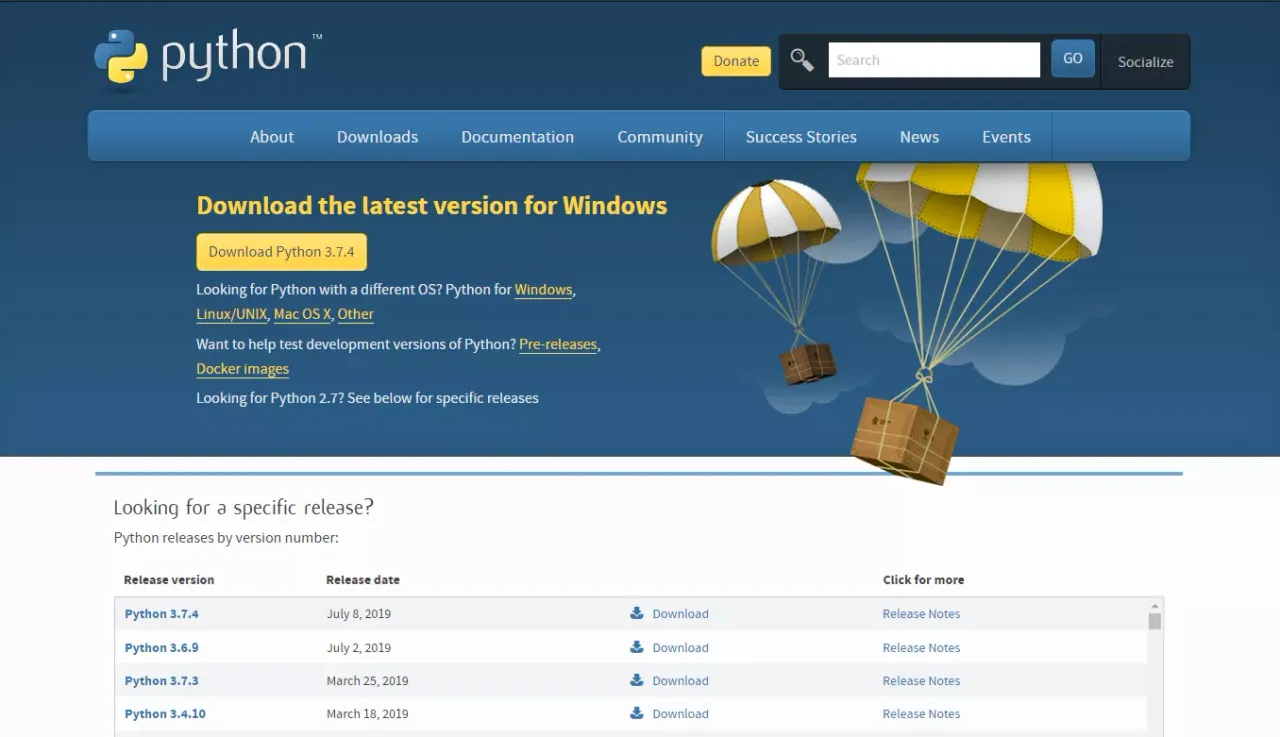
Task: Open the Python 3.4.10 release link
Action: pos(165,714)
